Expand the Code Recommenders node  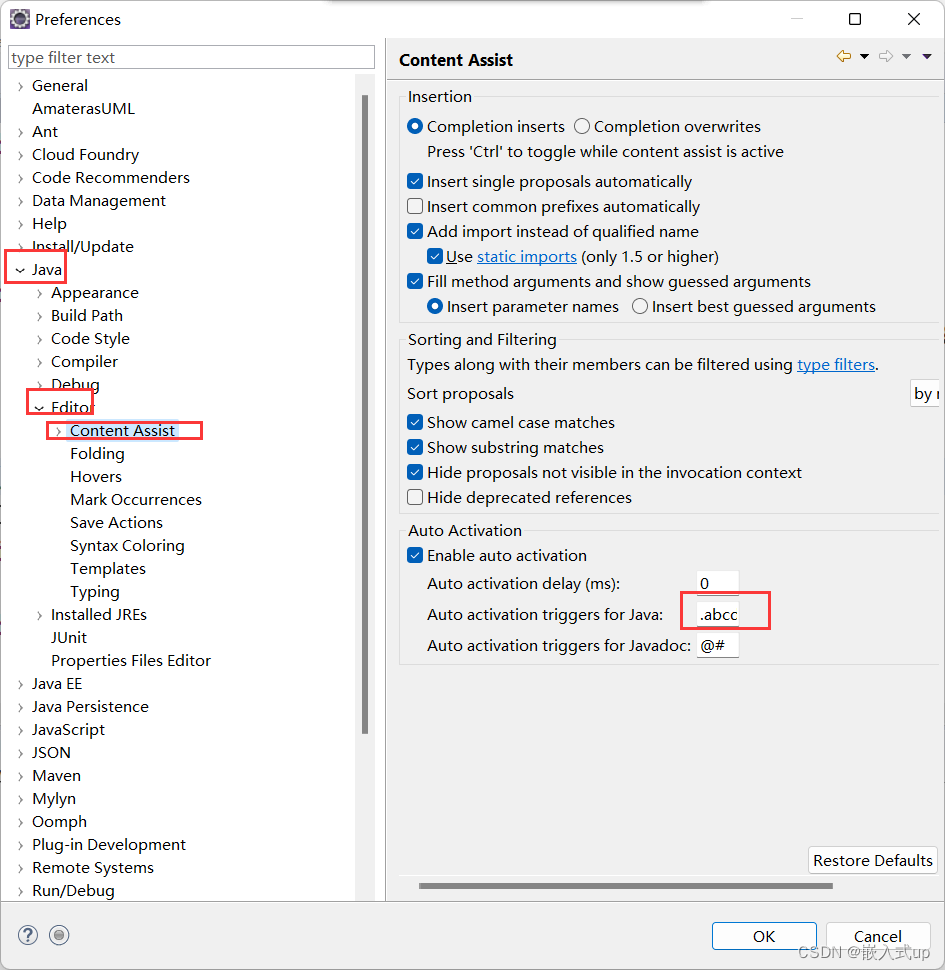20,178
